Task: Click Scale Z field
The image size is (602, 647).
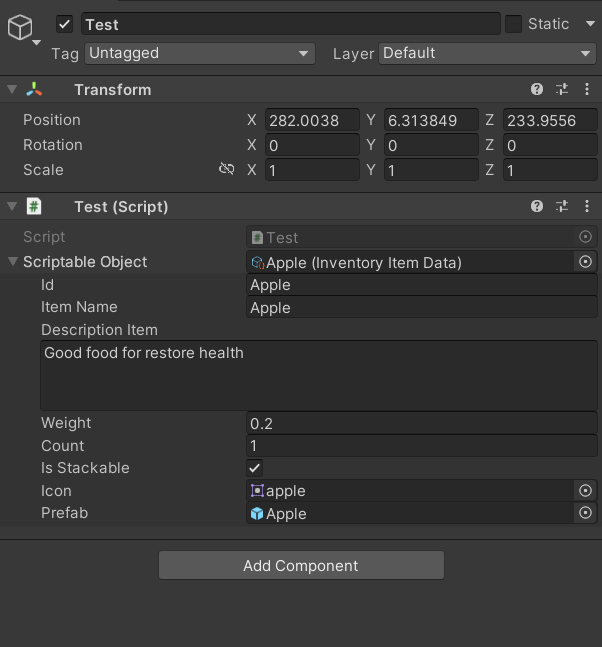Action: (550, 170)
